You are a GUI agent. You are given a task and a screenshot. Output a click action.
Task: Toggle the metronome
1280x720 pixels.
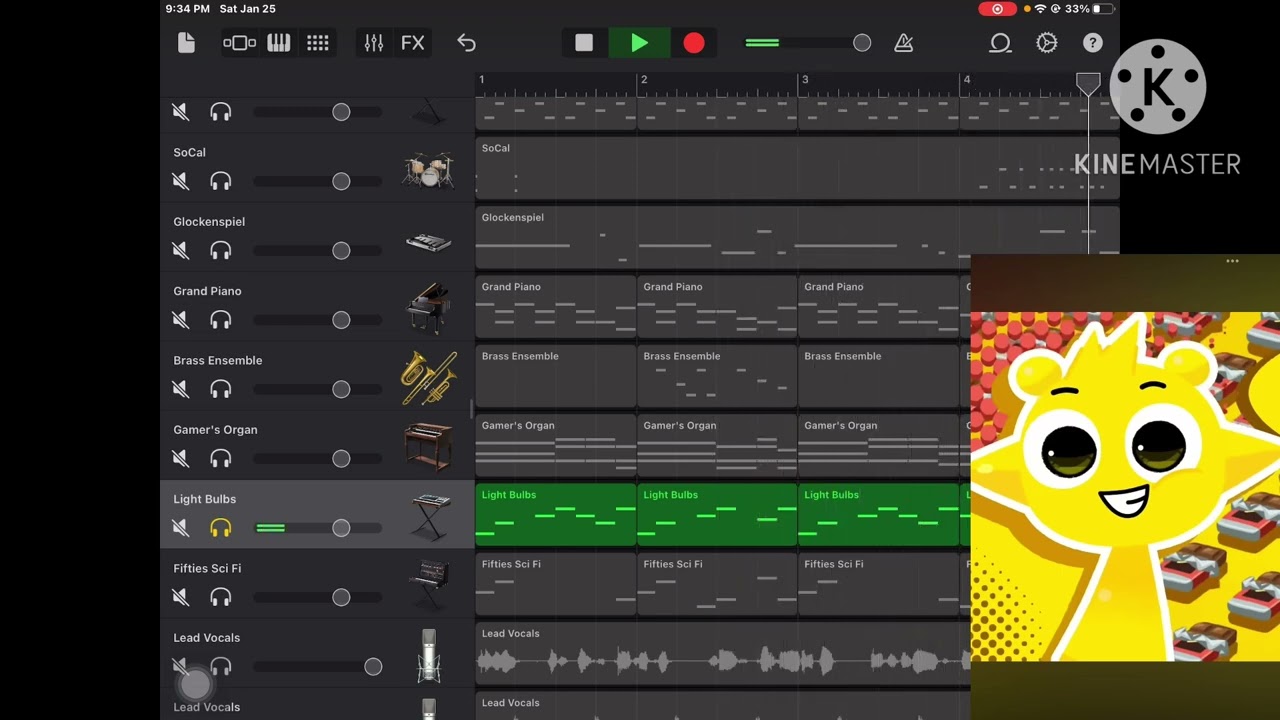(x=904, y=43)
